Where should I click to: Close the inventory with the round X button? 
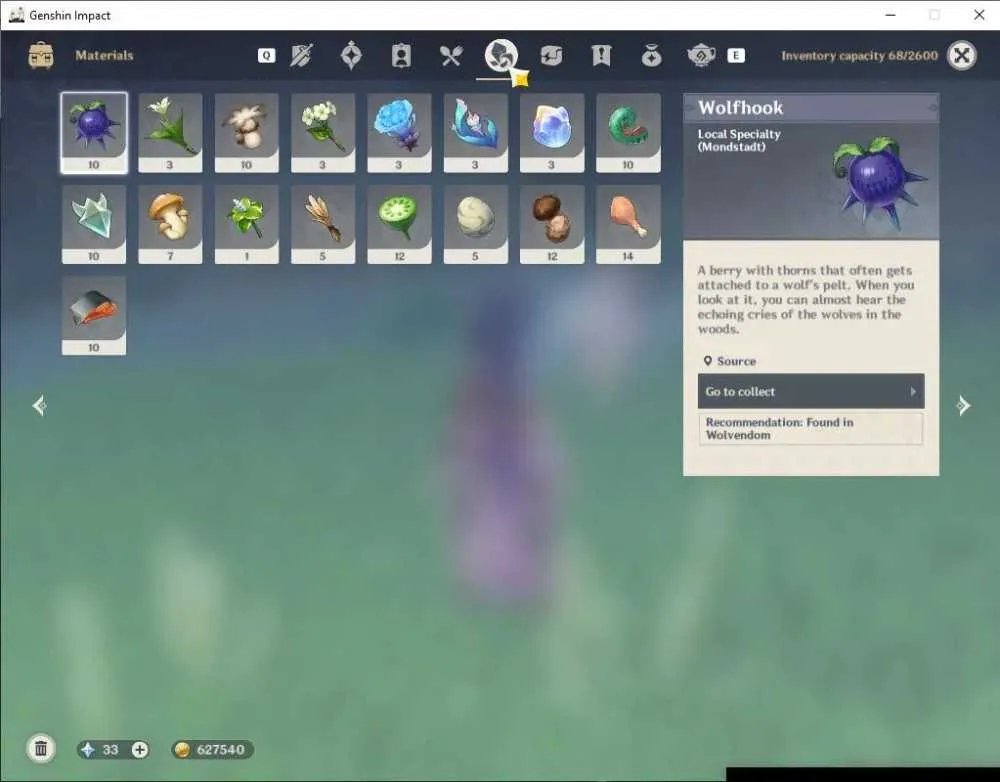click(962, 55)
